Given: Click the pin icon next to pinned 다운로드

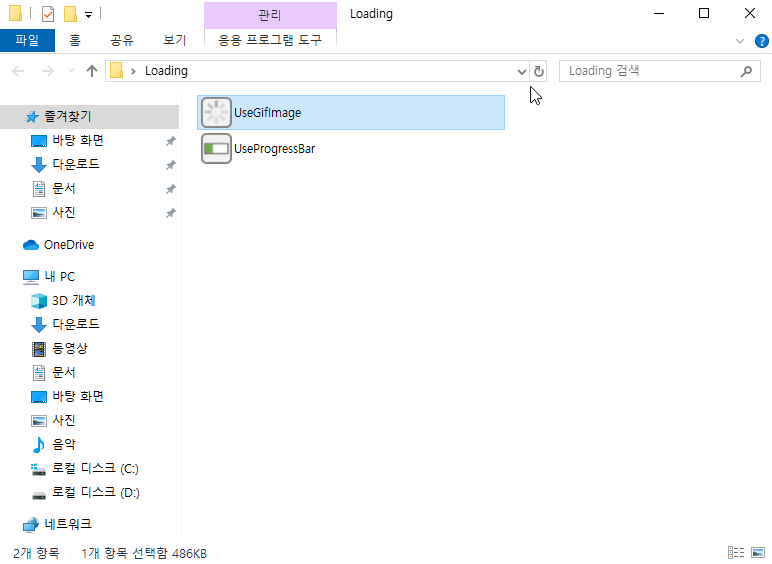Looking at the screenshot, I should [x=170, y=165].
